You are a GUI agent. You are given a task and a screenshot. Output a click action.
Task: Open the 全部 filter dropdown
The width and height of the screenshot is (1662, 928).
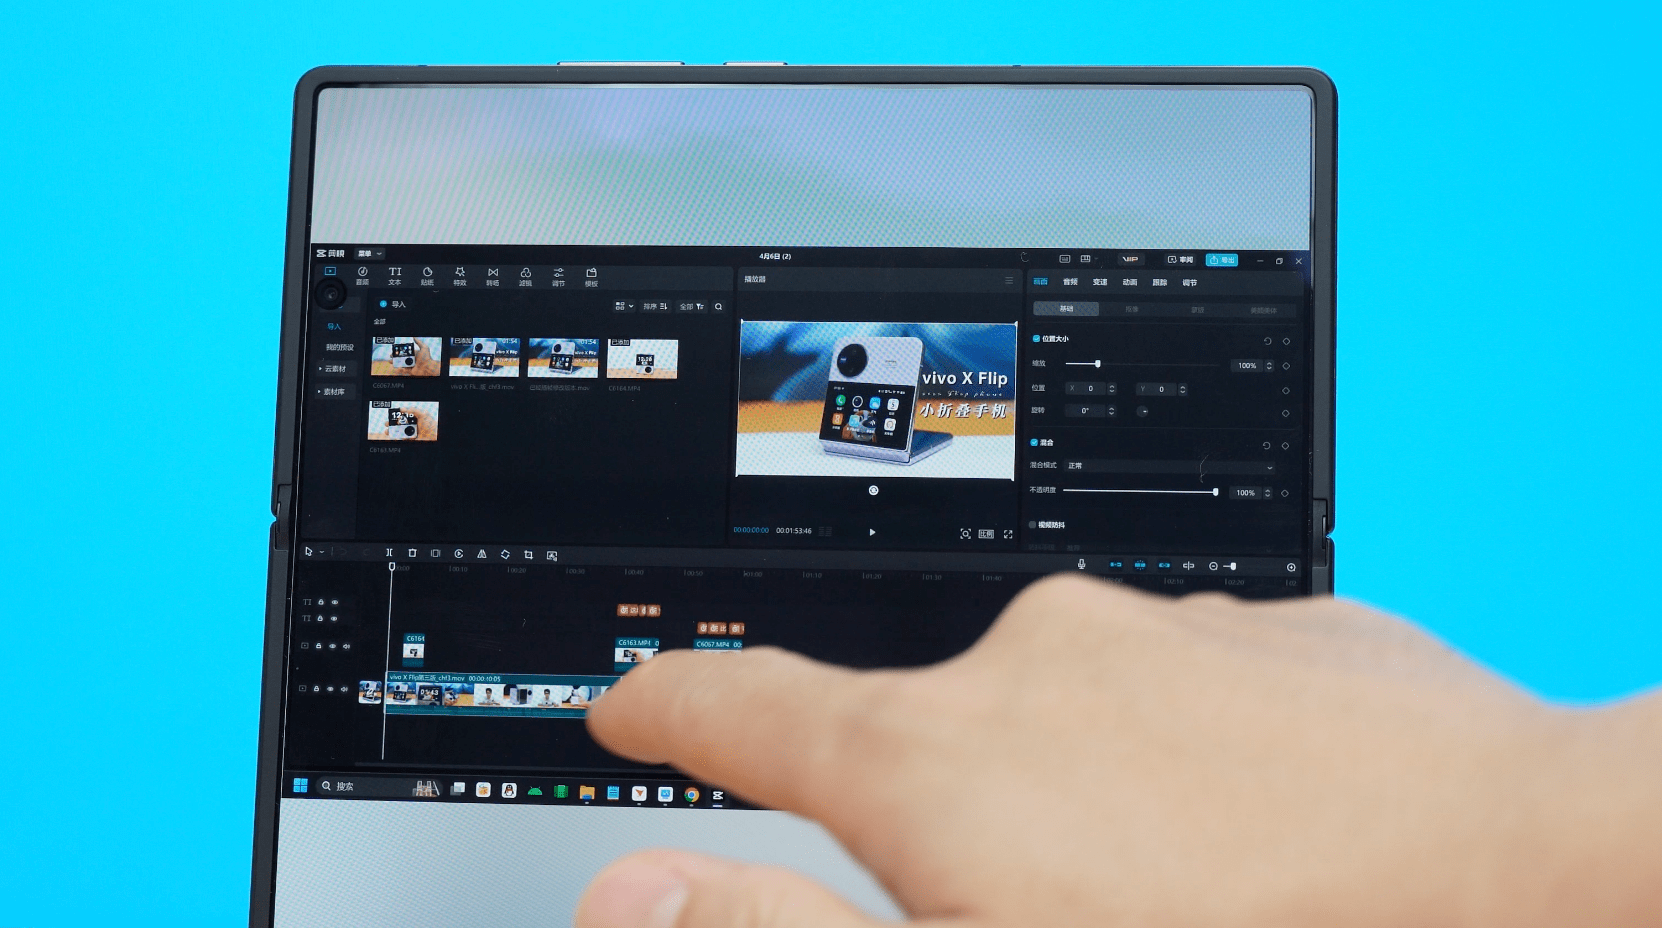[692, 307]
